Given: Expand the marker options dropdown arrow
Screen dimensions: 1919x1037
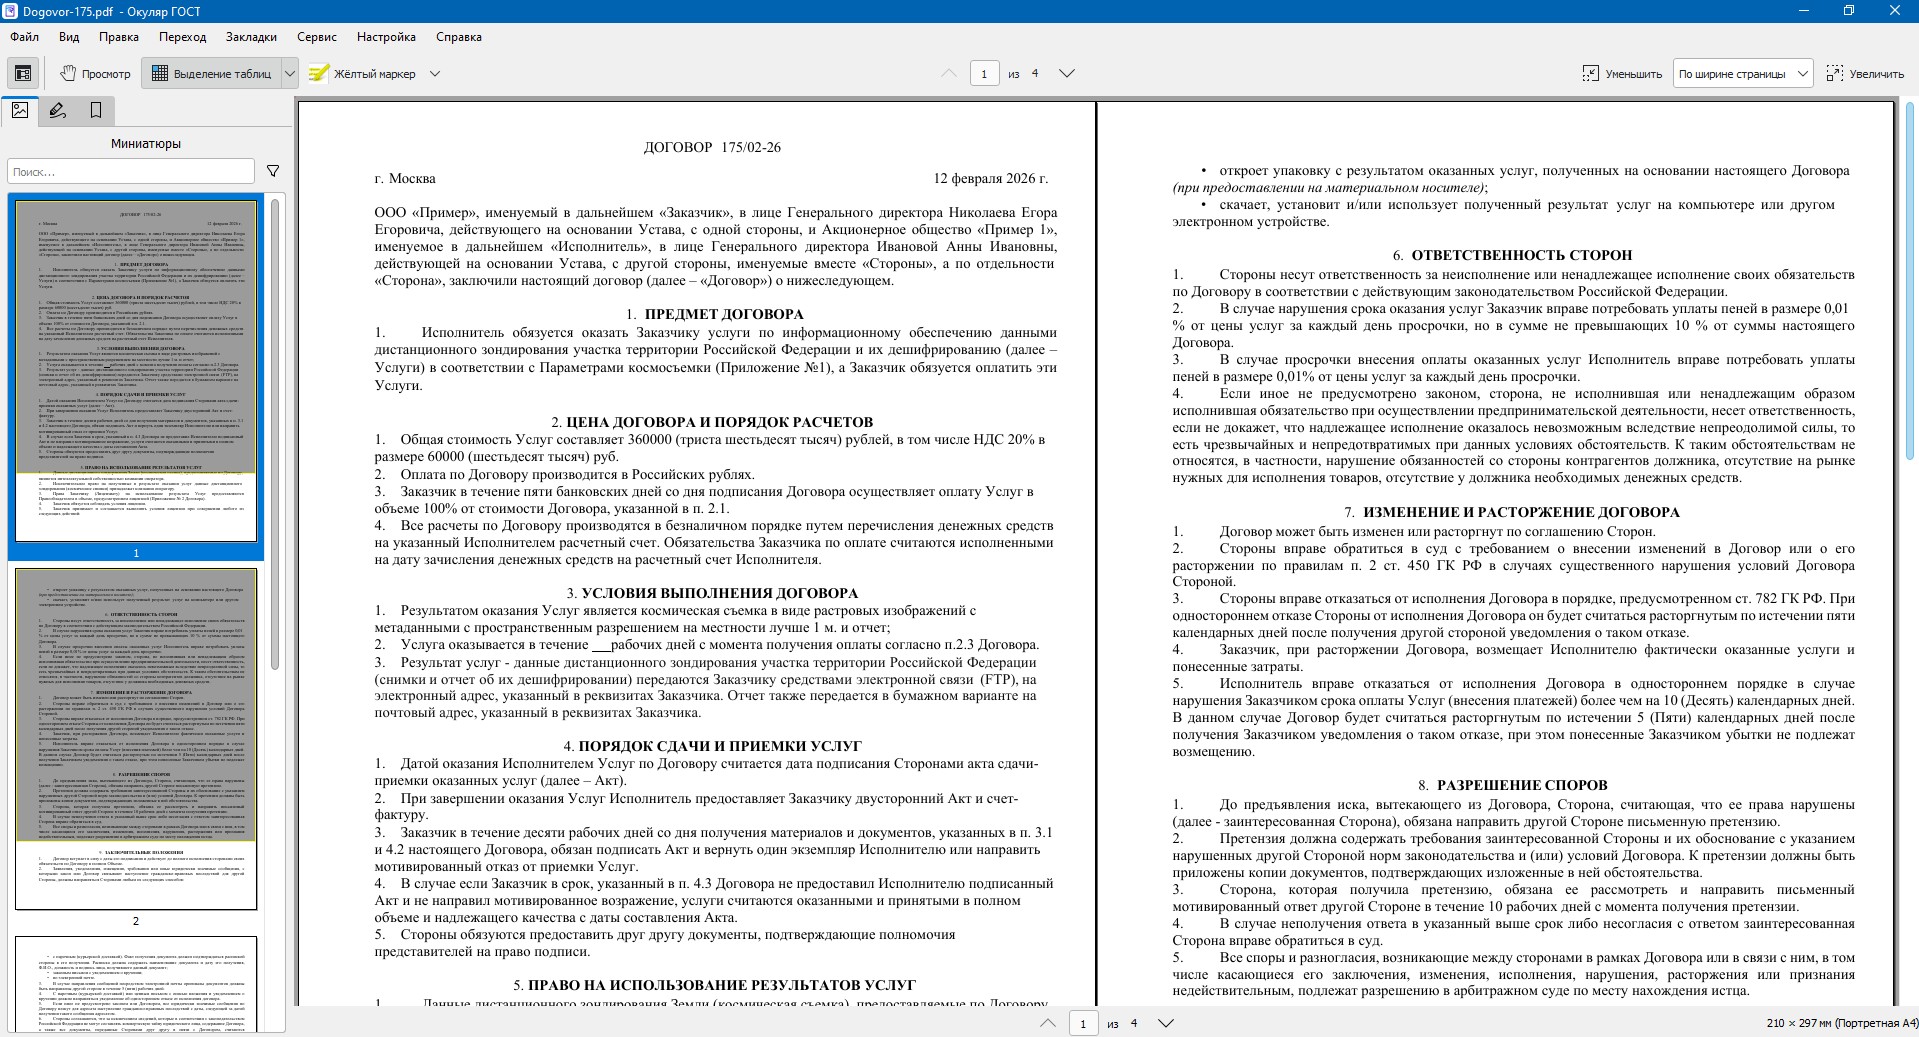Looking at the screenshot, I should (x=434, y=73).
